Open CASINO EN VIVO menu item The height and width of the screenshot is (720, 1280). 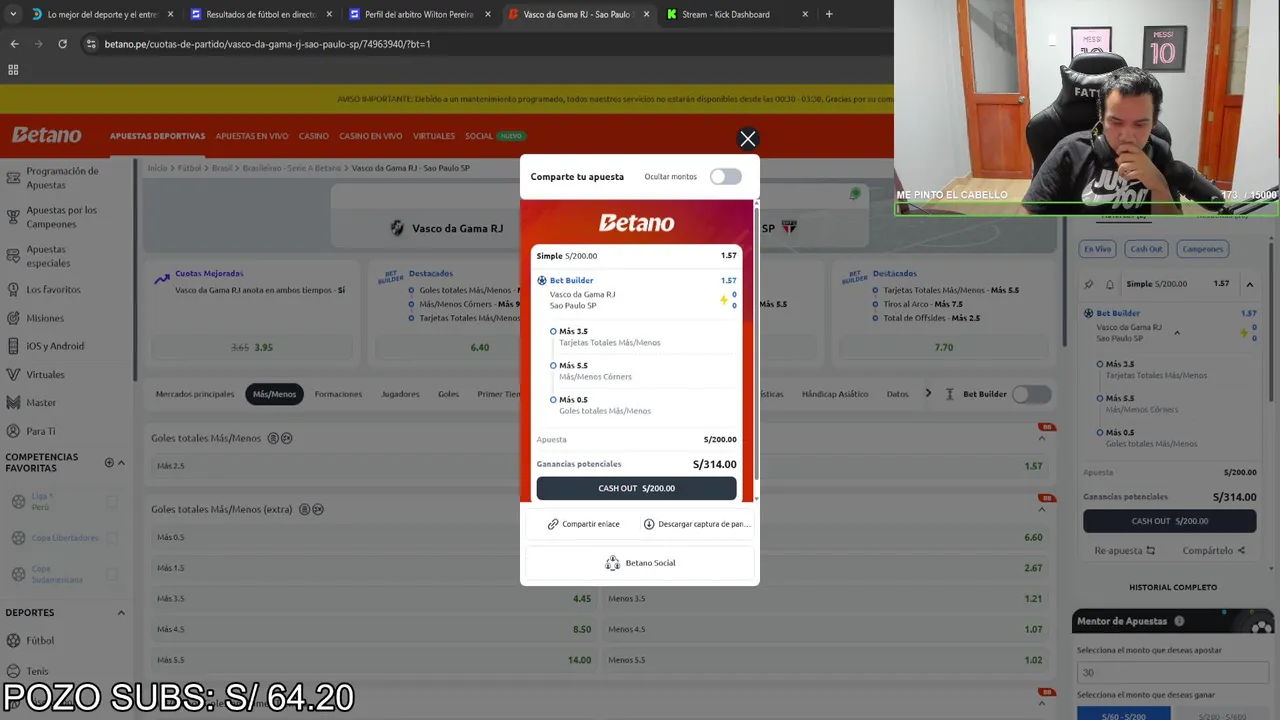(371, 136)
